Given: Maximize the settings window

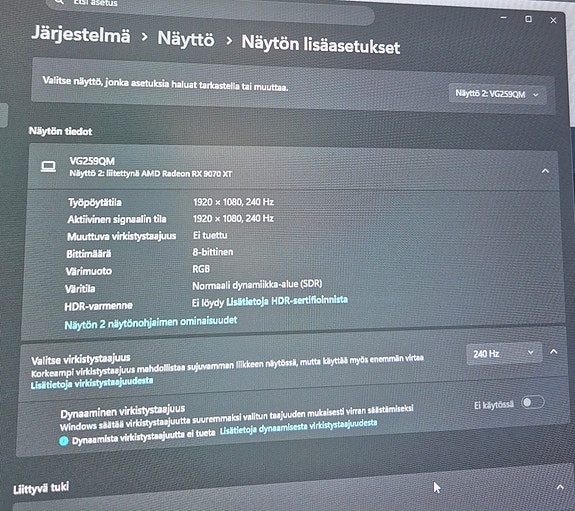Looking at the screenshot, I should tap(528, 19).
